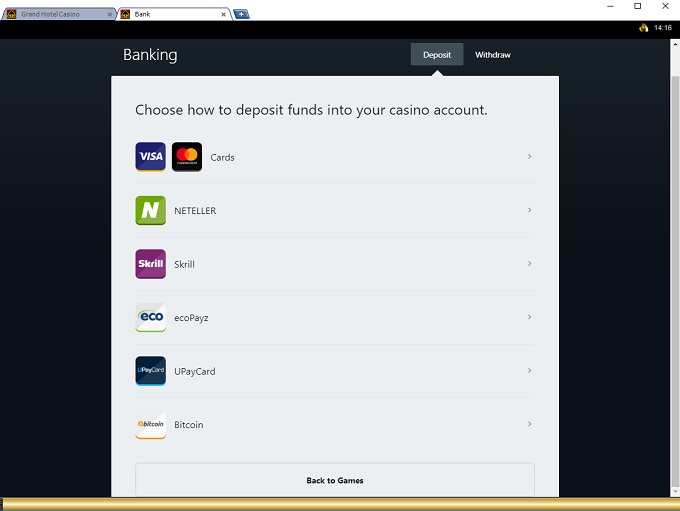The width and height of the screenshot is (680, 511).
Task: Close the Bank tab
Action: tap(225, 14)
